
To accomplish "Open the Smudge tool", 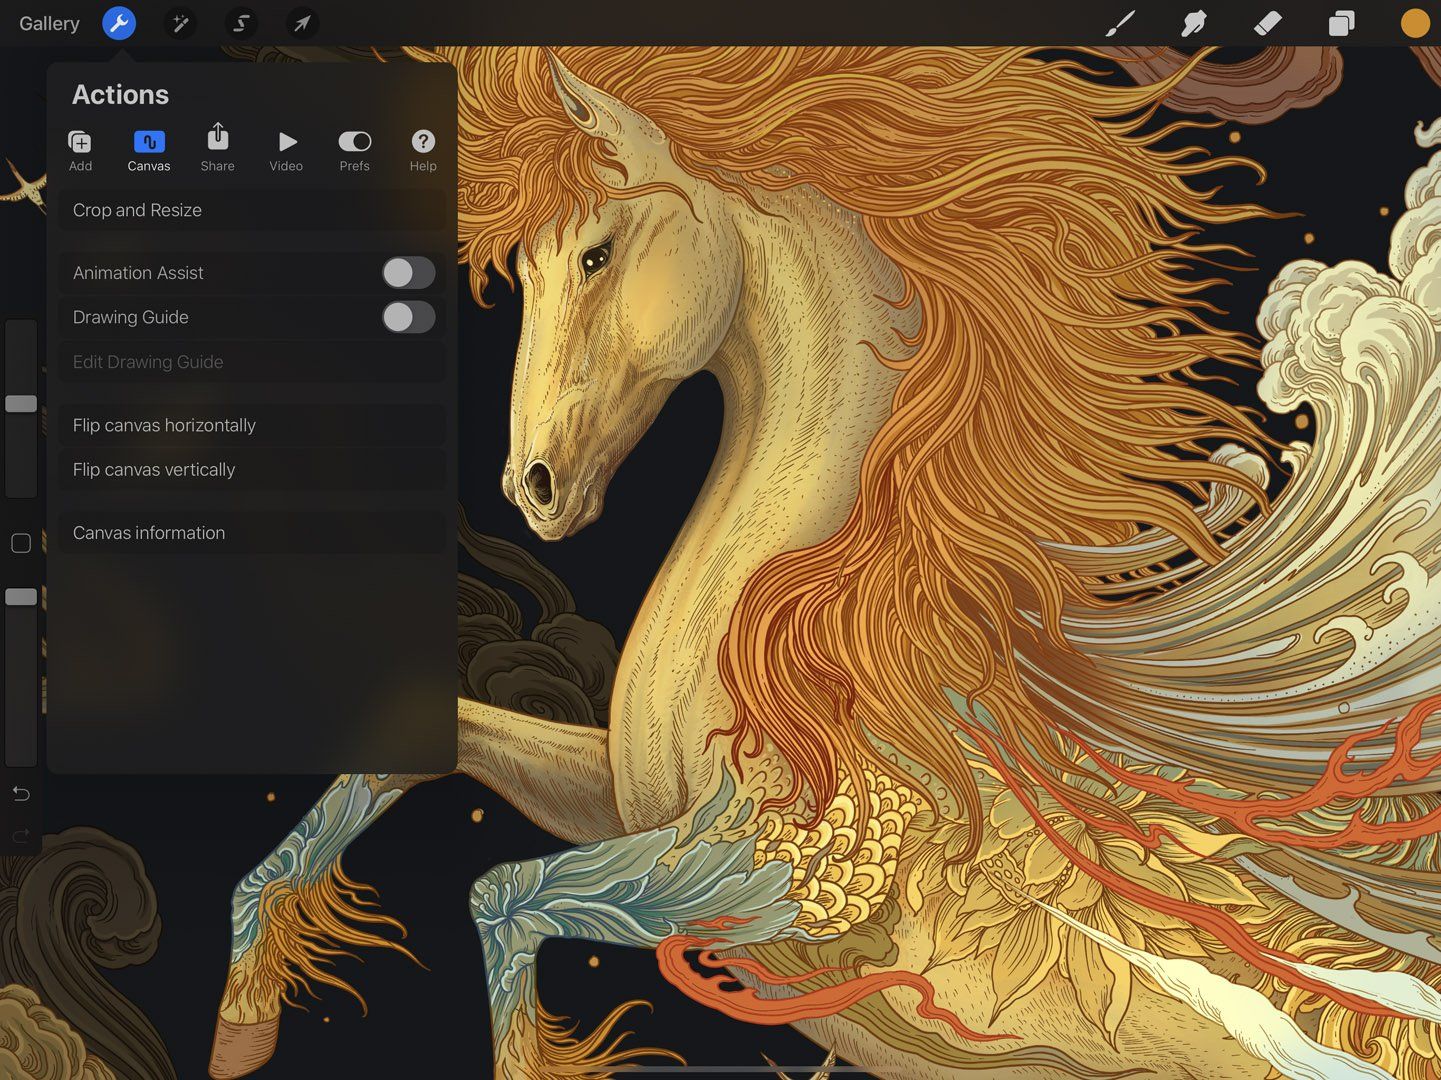I will pyautogui.click(x=1193, y=23).
